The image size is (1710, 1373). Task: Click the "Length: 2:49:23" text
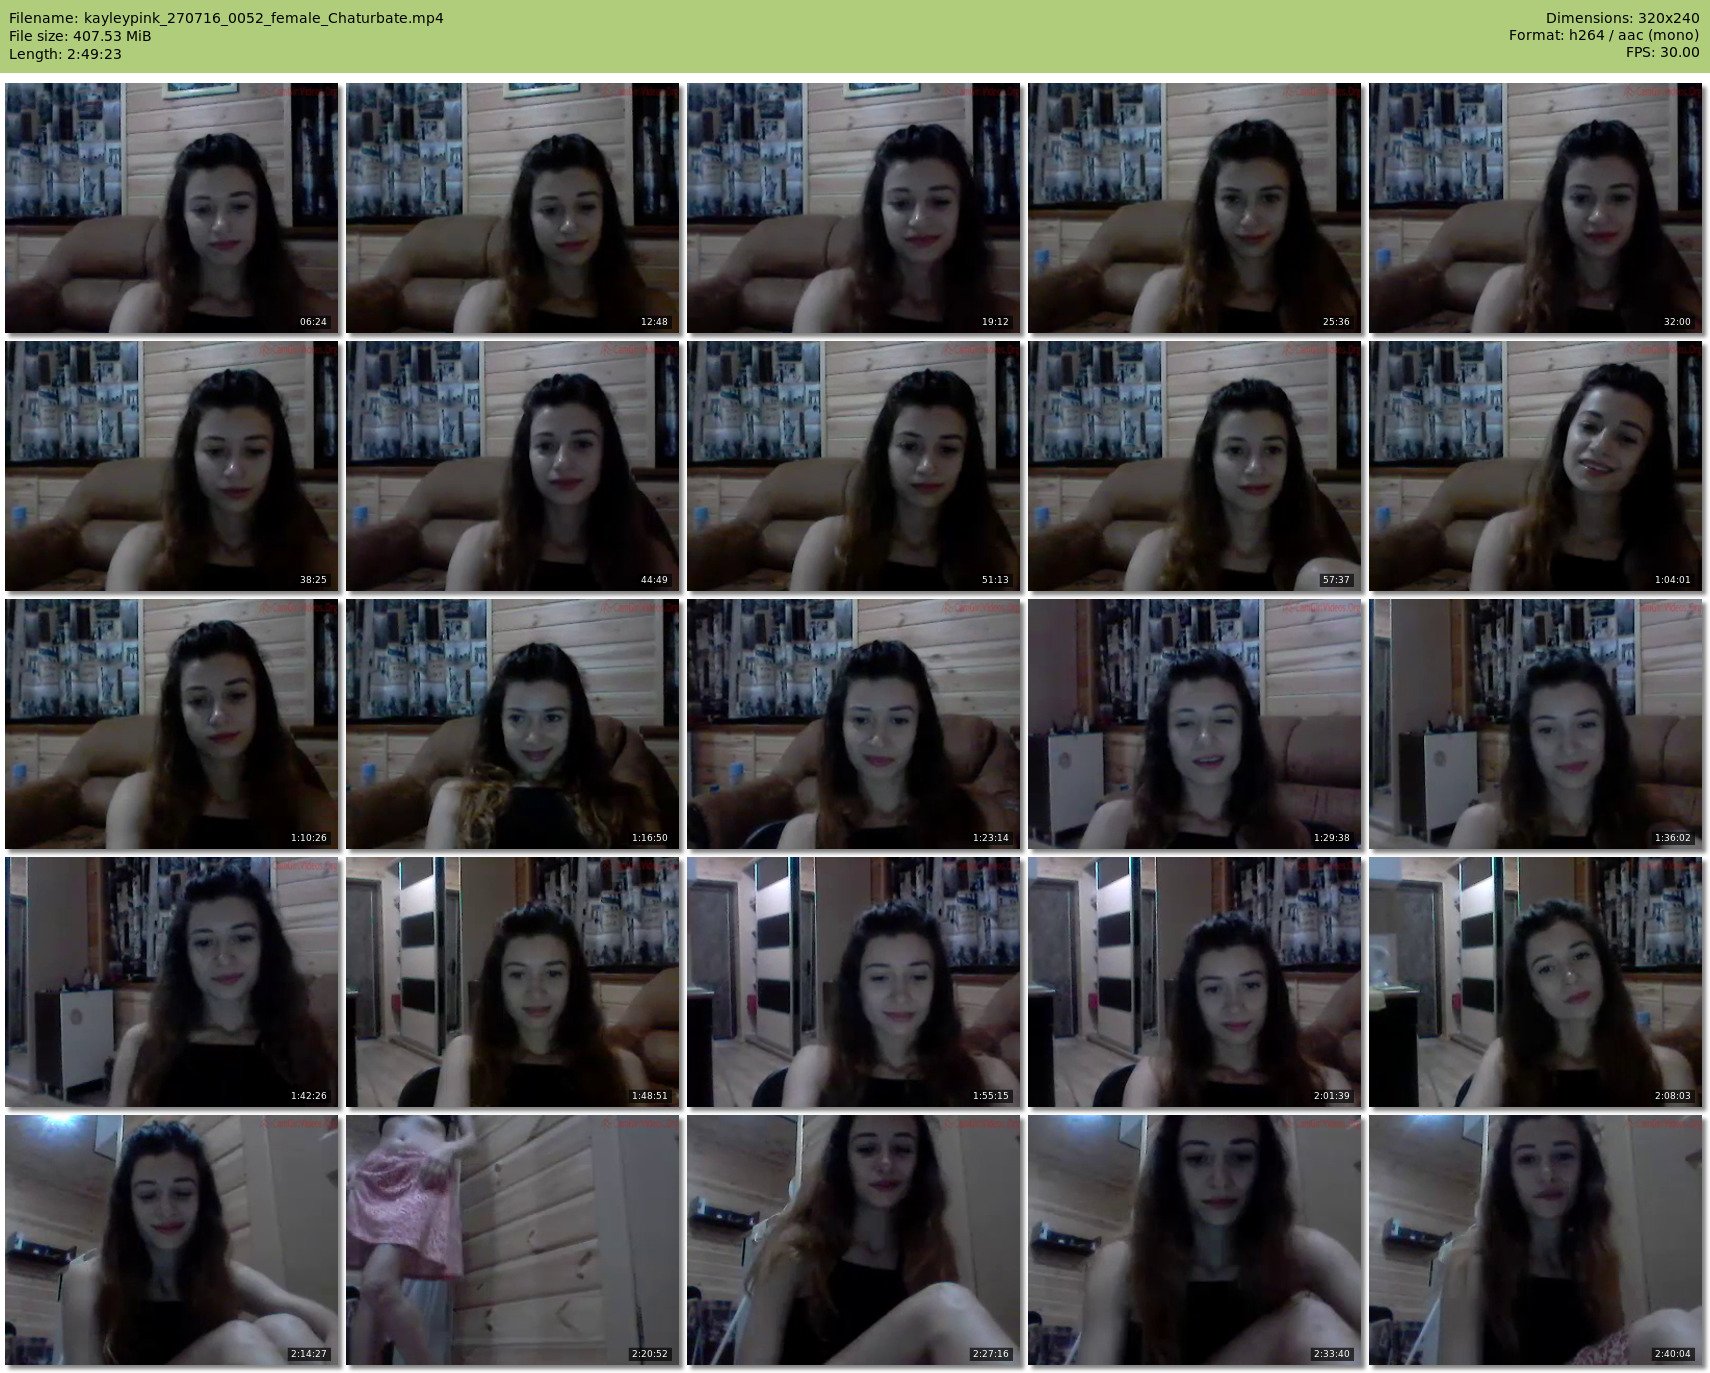pyautogui.click(x=65, y=54)
